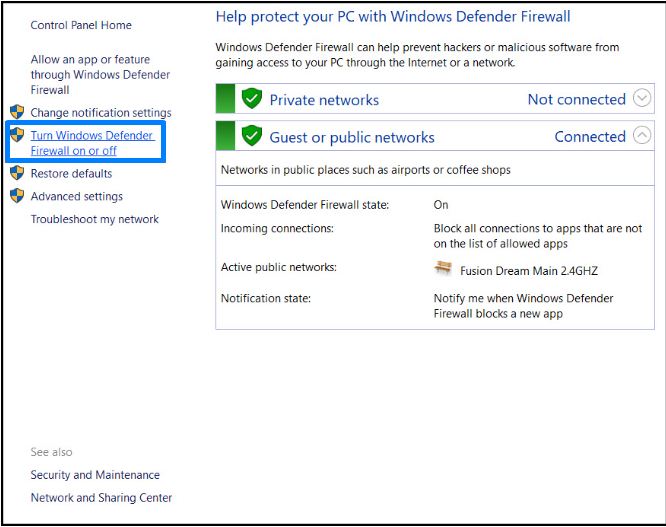
Task: Open Advanced settings link
Action: 77,197
